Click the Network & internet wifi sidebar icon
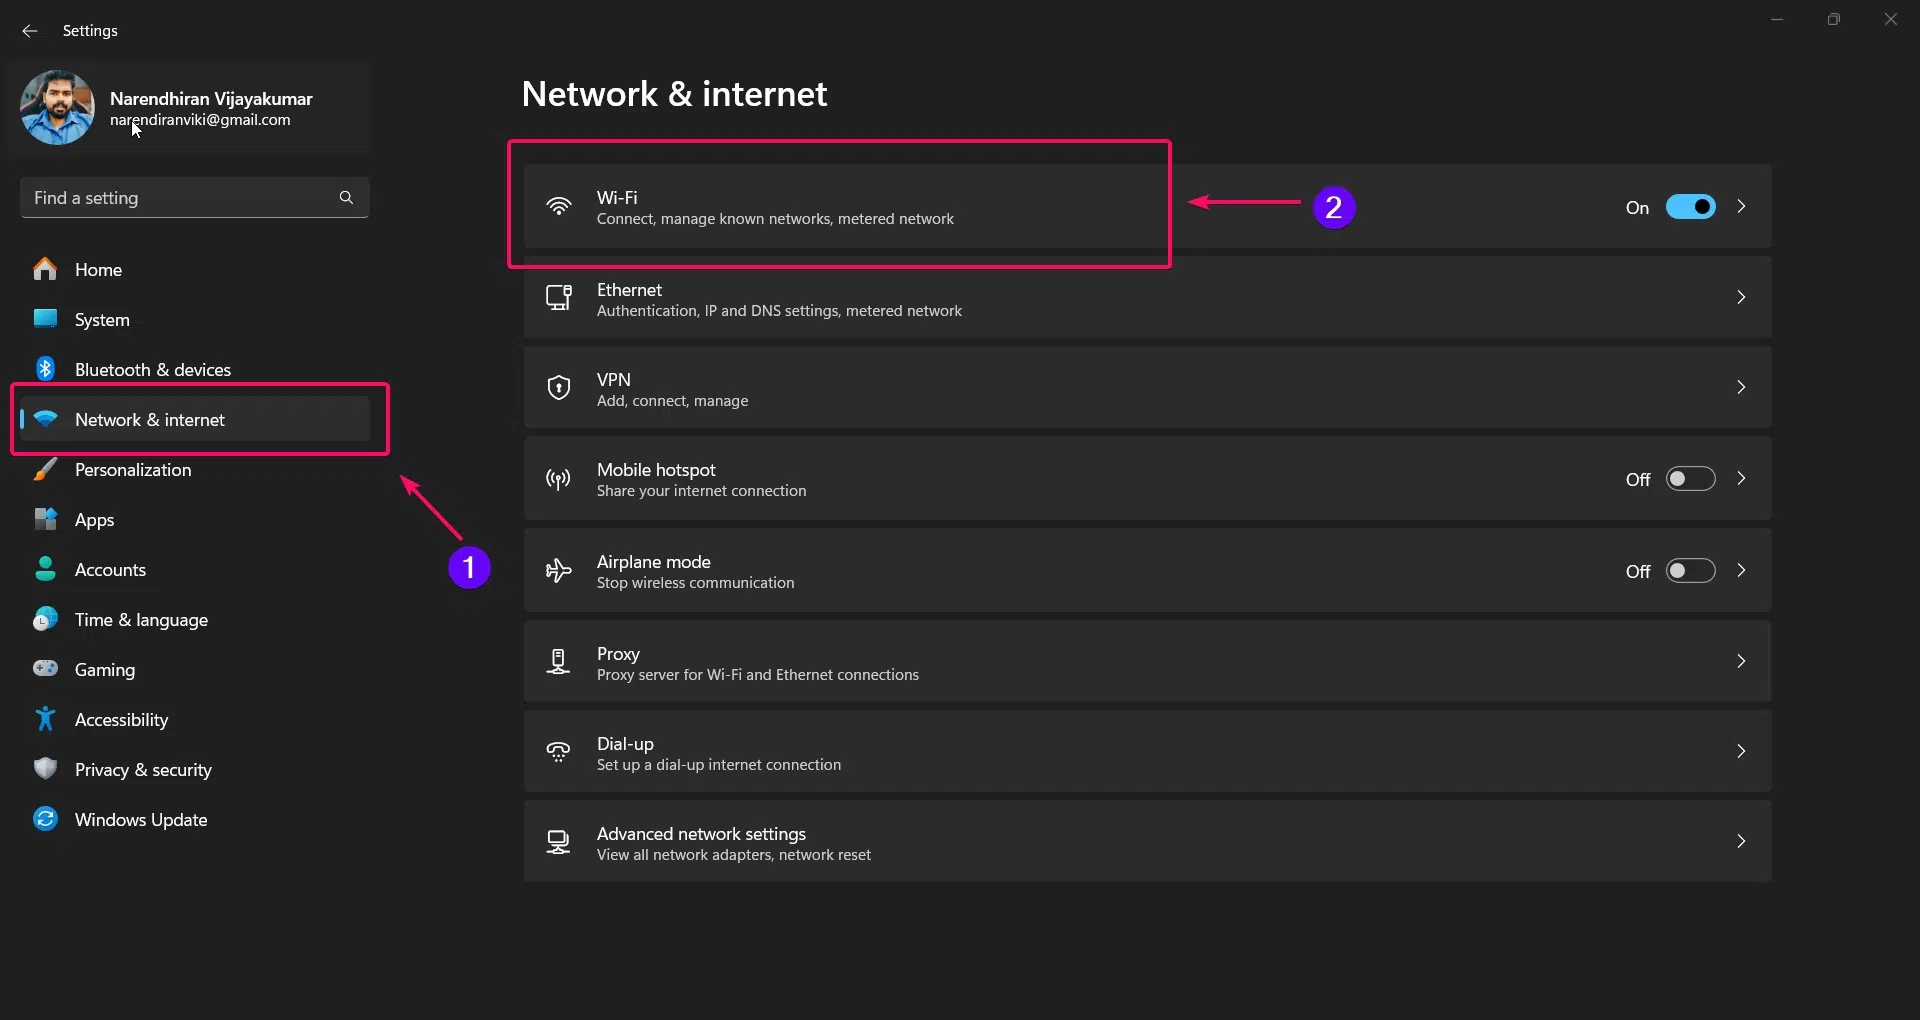Viewport: 1920px width, 1020px height. 45,419
